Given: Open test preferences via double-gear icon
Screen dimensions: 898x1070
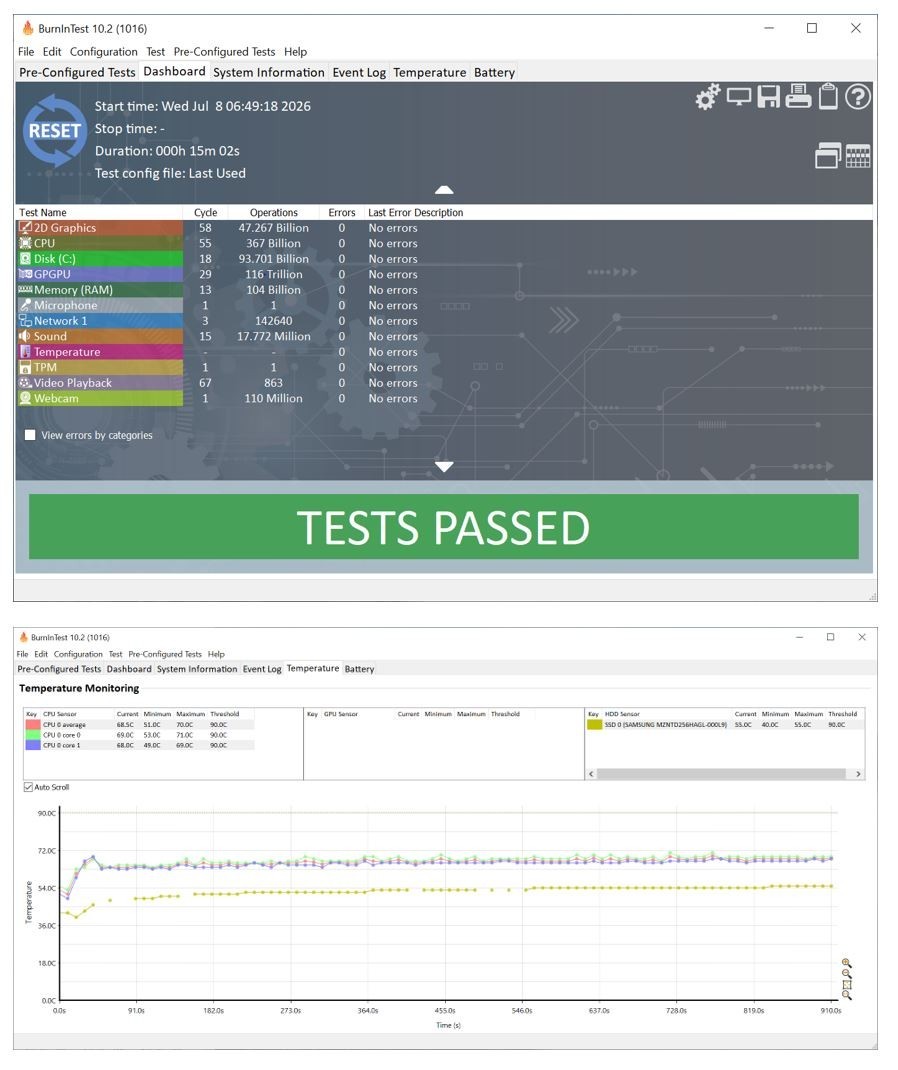Looking at the screenshot, I should pyautogui.click(x=708, y=97).
